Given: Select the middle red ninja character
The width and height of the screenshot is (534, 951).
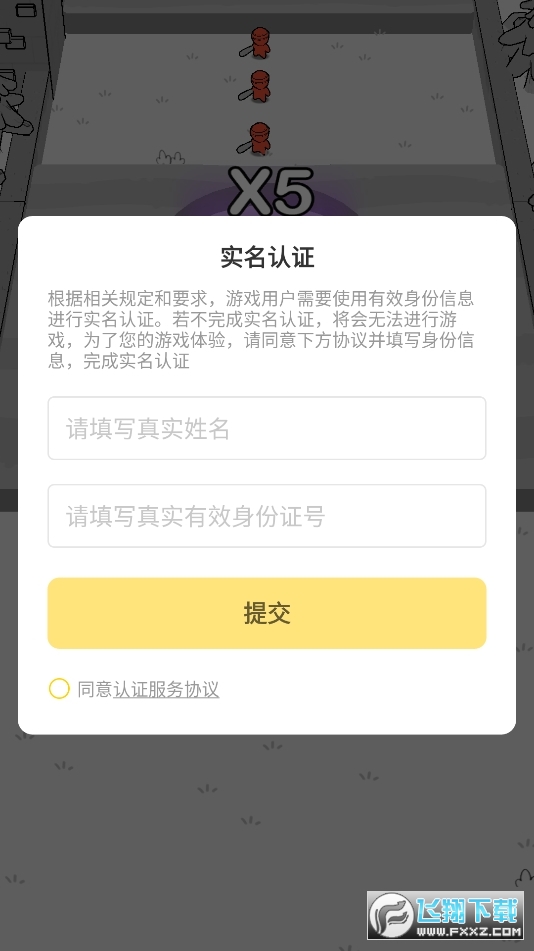Looking at the screenshot, I should tap(259, 86).
